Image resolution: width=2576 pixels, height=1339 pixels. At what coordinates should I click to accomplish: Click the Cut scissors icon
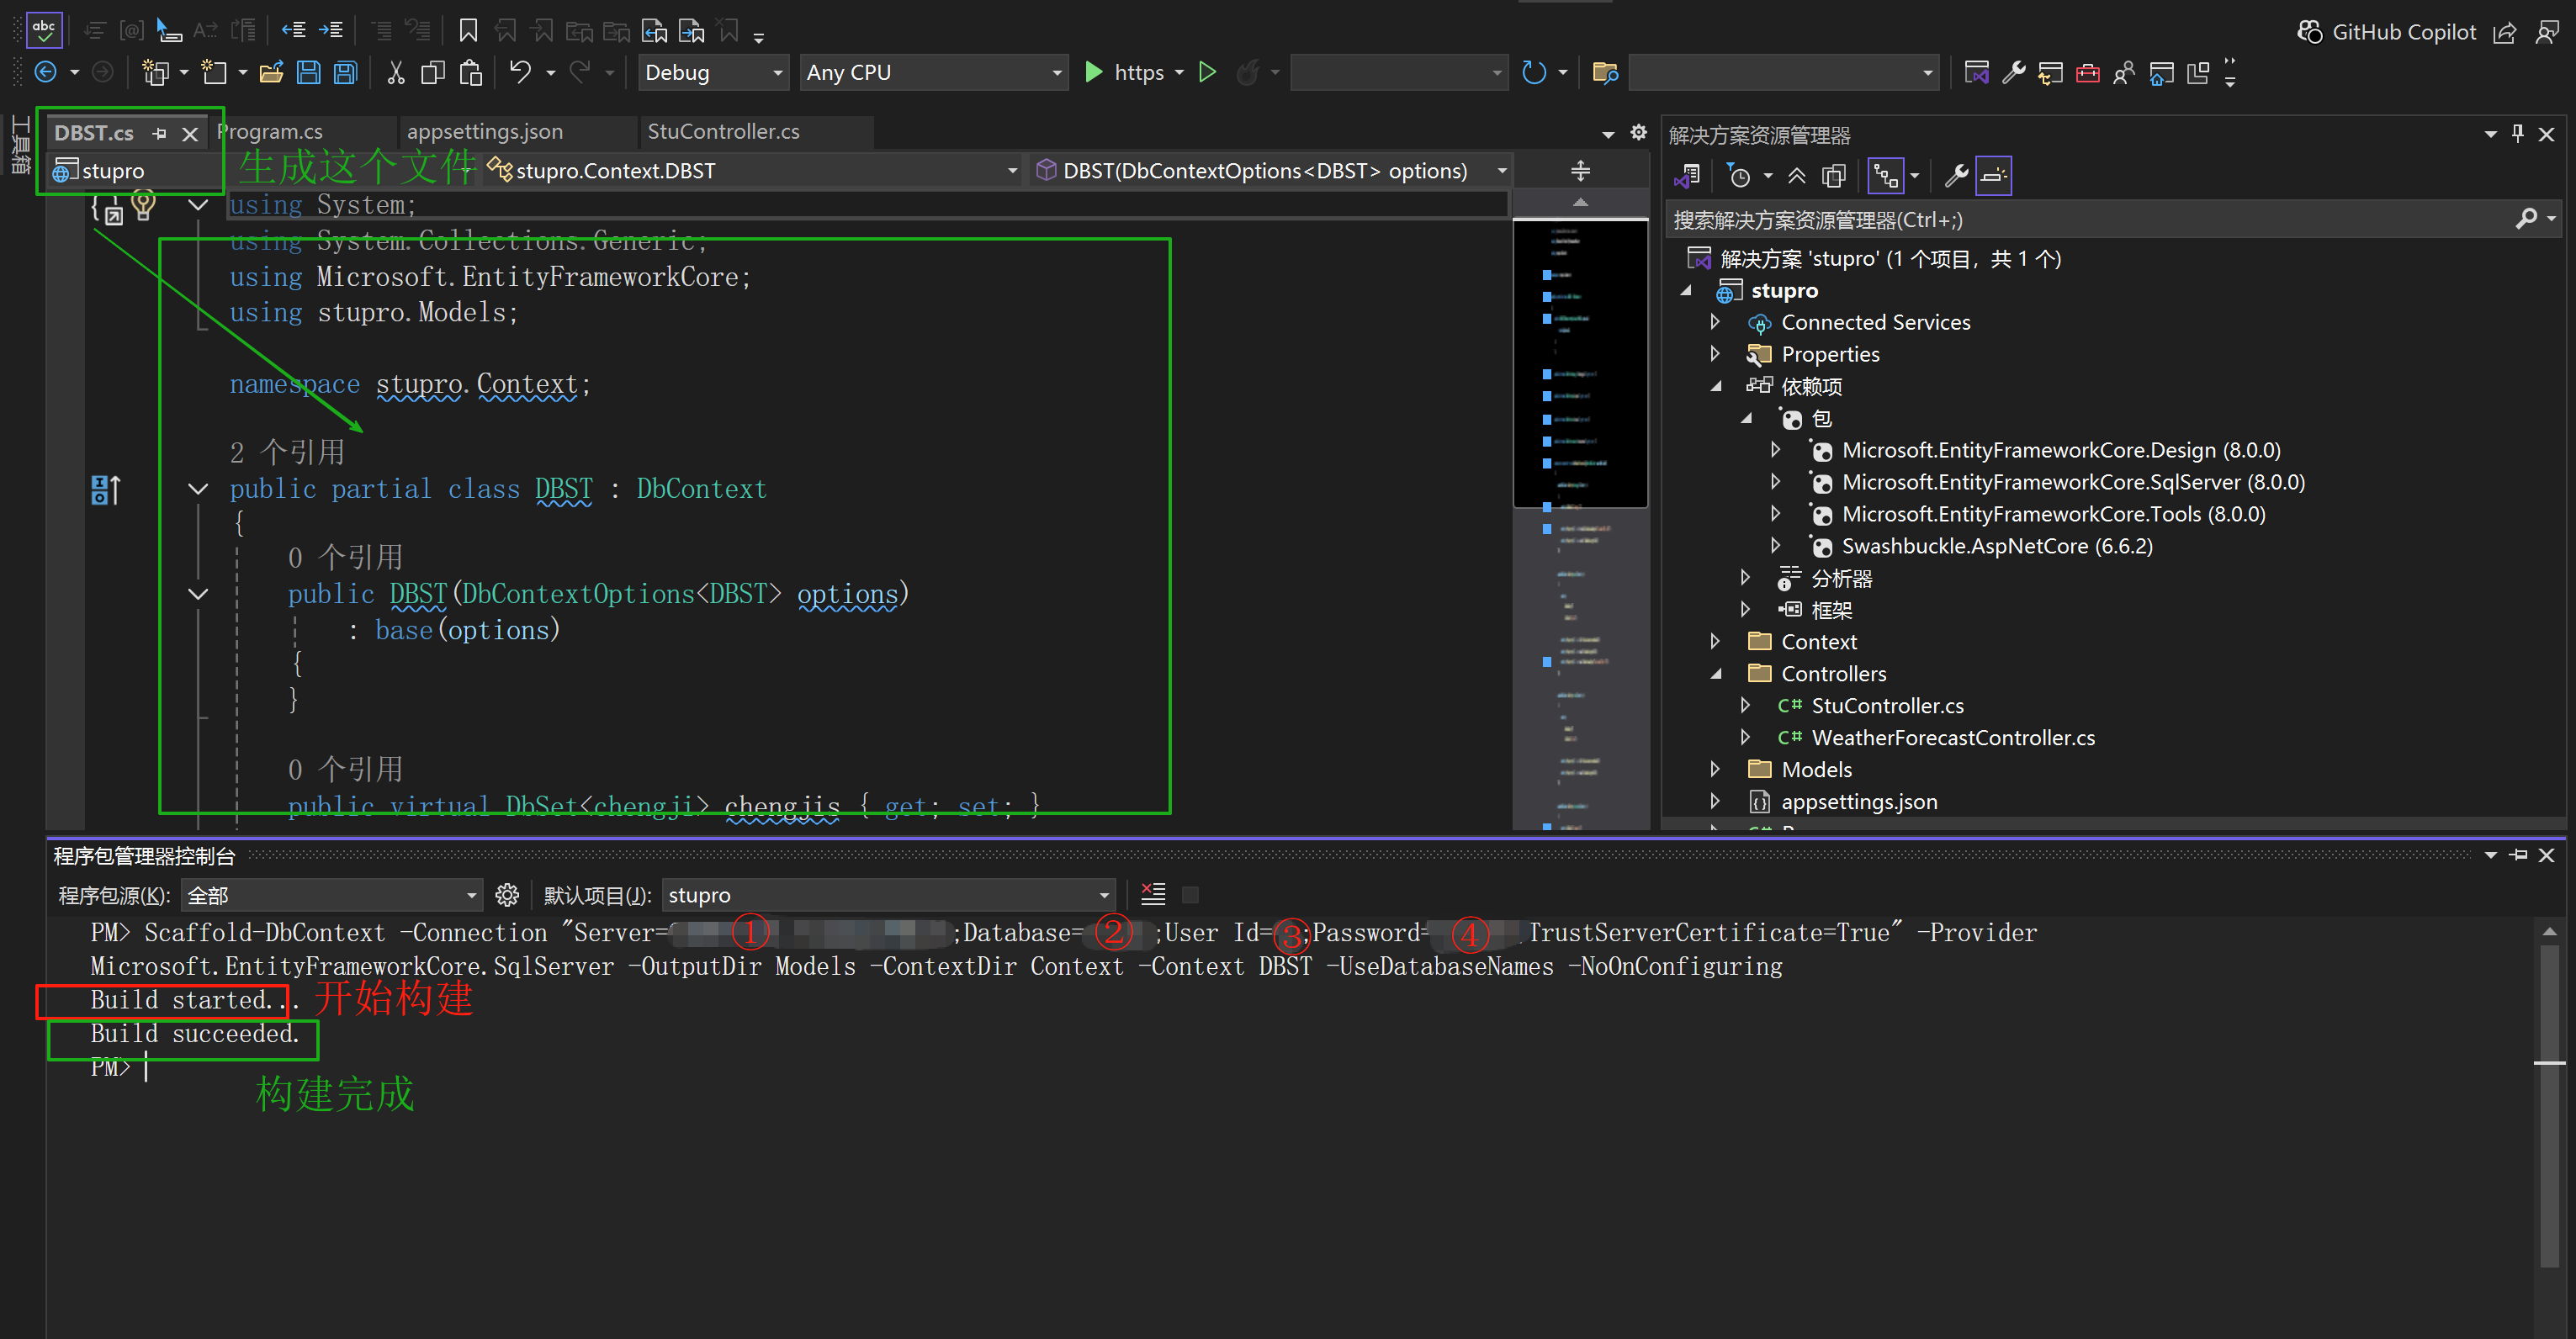(x=395, y=72)
